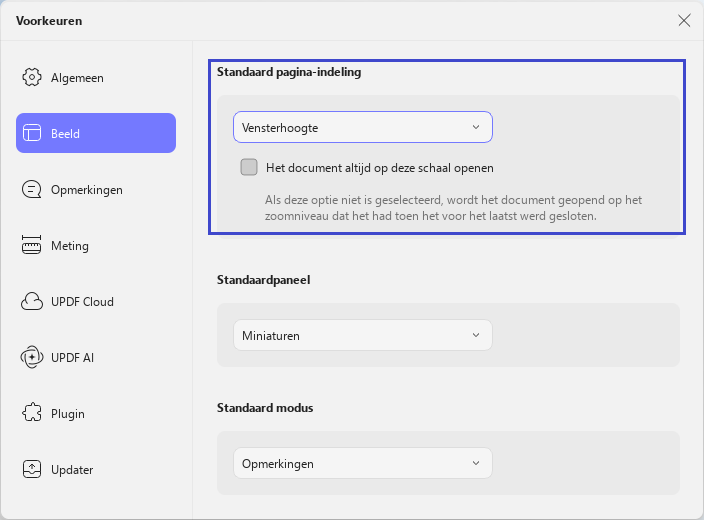The height and width of the screenshot is (520, 704).
Task: Click the Opmerkingen speech bubble icon
Action: [x=32, y=189]
